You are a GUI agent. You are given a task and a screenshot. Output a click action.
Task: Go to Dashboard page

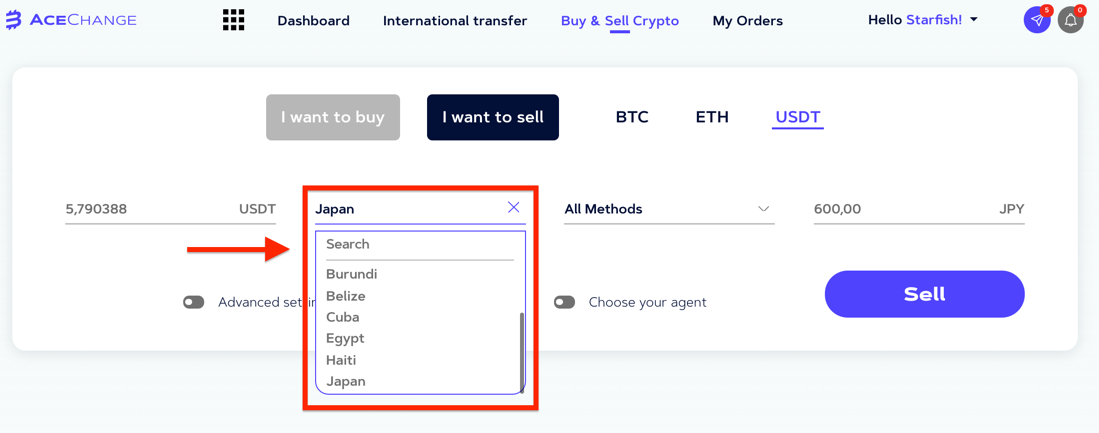[313, 21]
